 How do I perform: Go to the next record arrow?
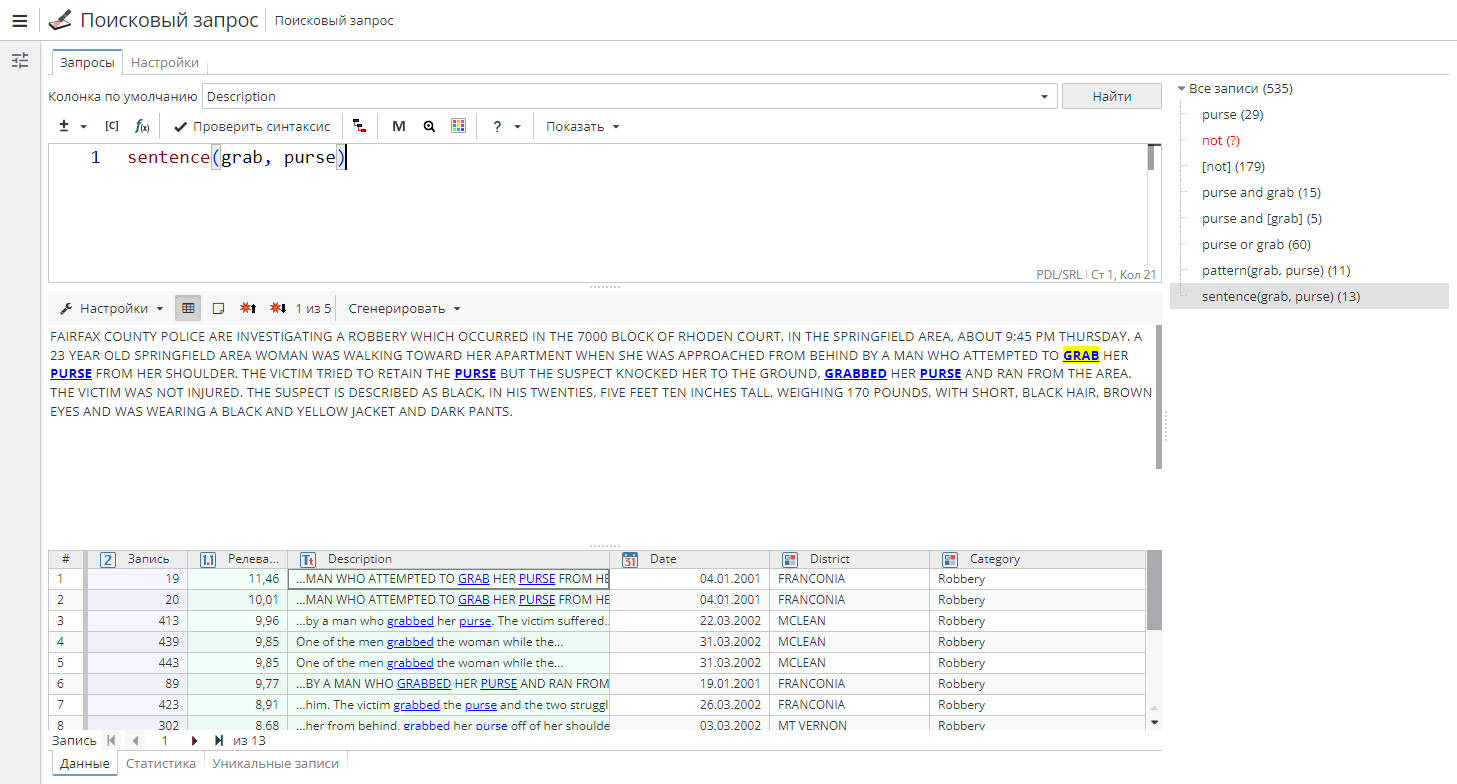194,741
